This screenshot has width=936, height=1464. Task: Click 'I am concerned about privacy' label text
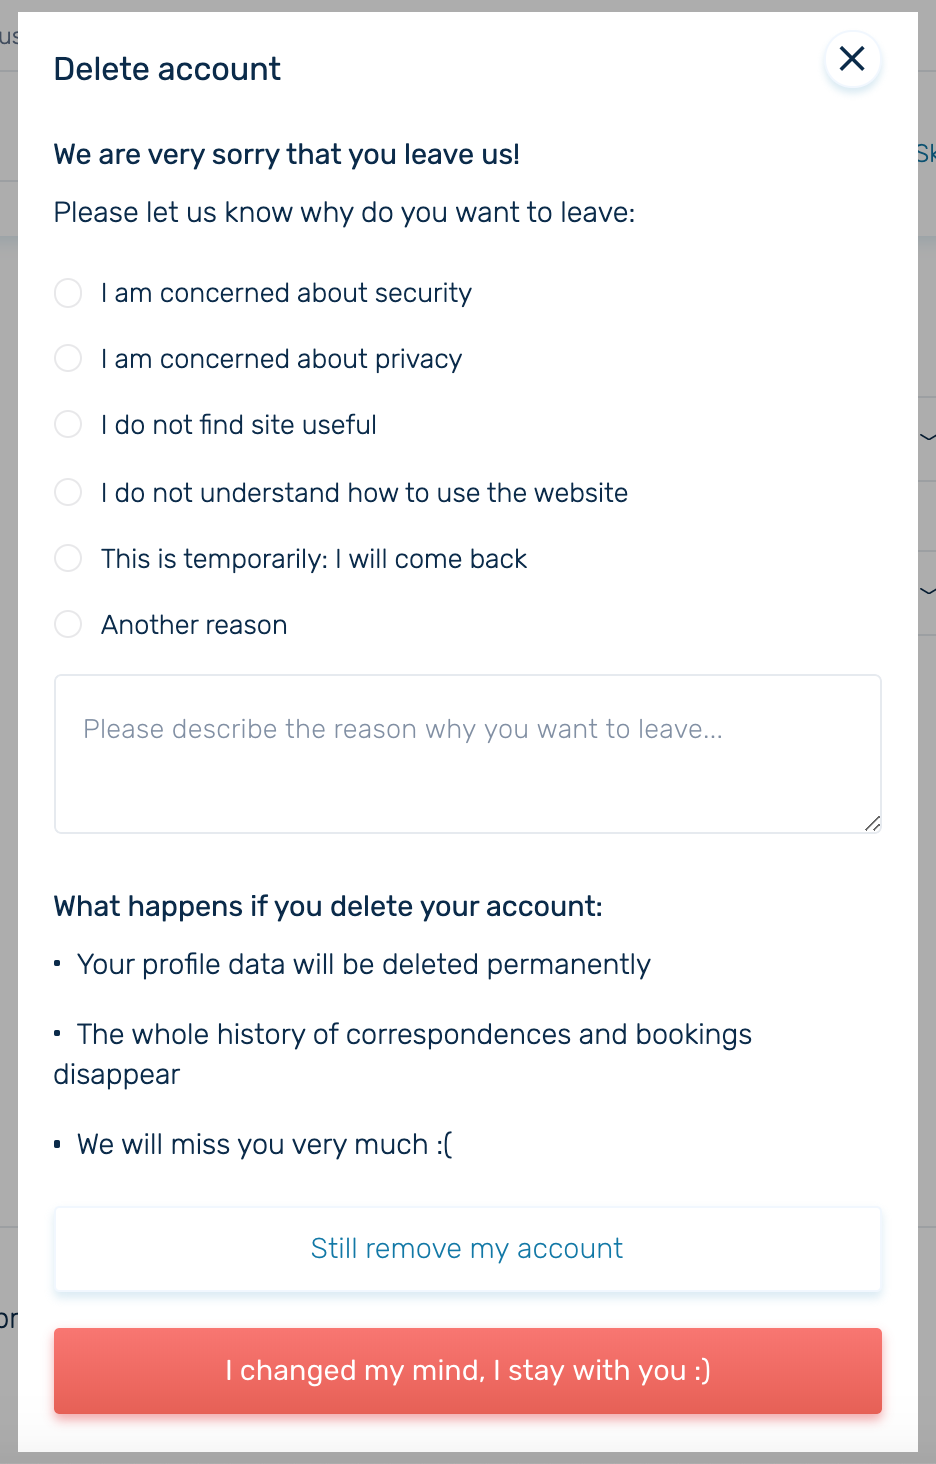pyautogui.click(x=281, y=359)
